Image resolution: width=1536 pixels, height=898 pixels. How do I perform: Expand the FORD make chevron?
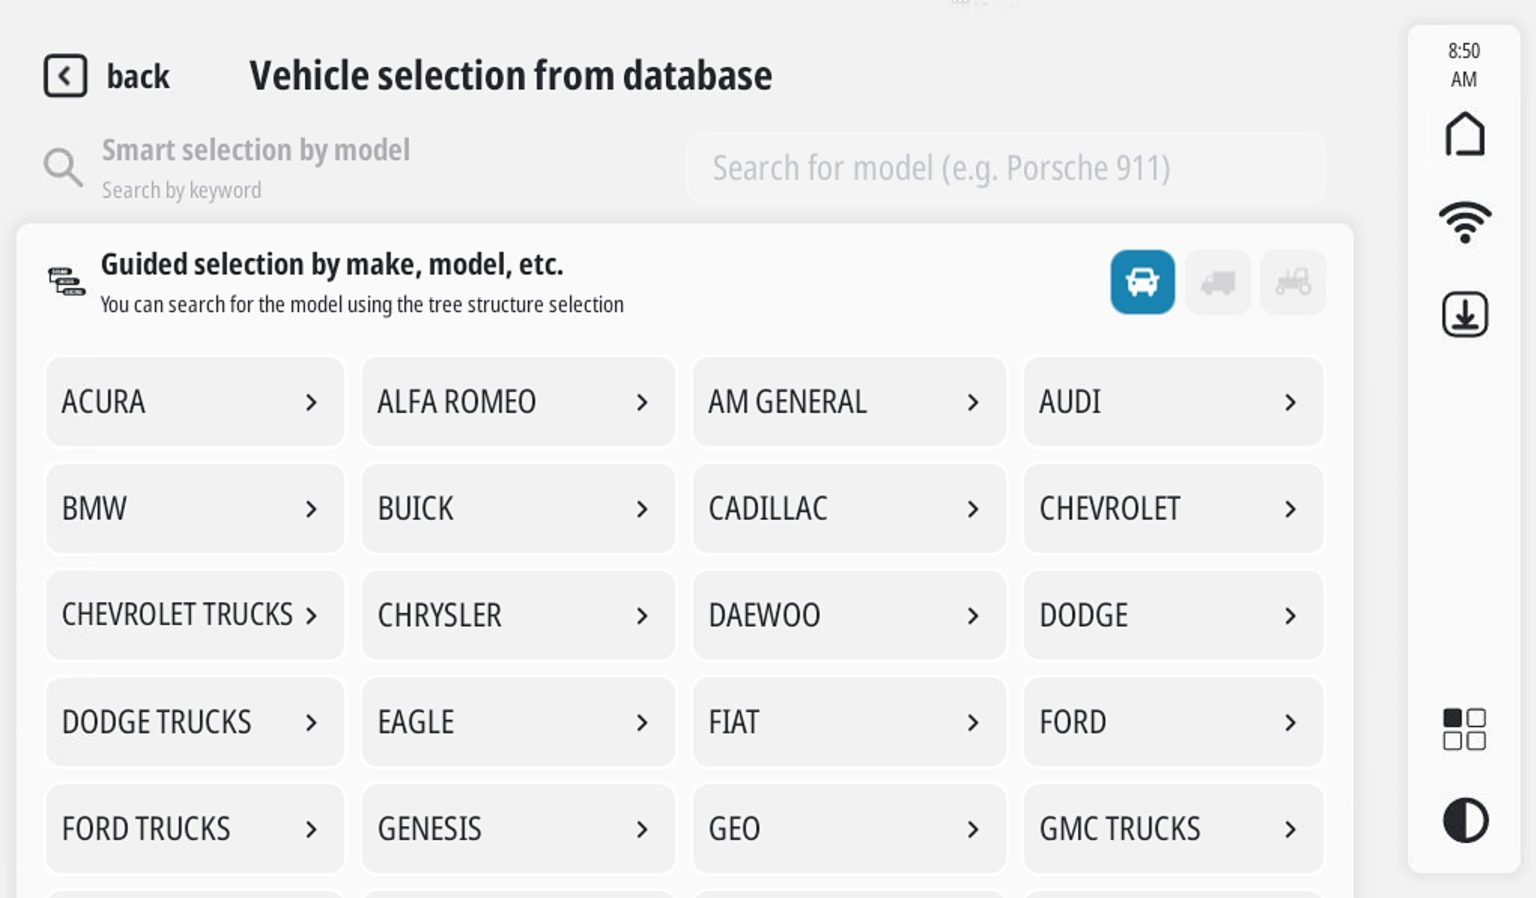[1290, 722]
